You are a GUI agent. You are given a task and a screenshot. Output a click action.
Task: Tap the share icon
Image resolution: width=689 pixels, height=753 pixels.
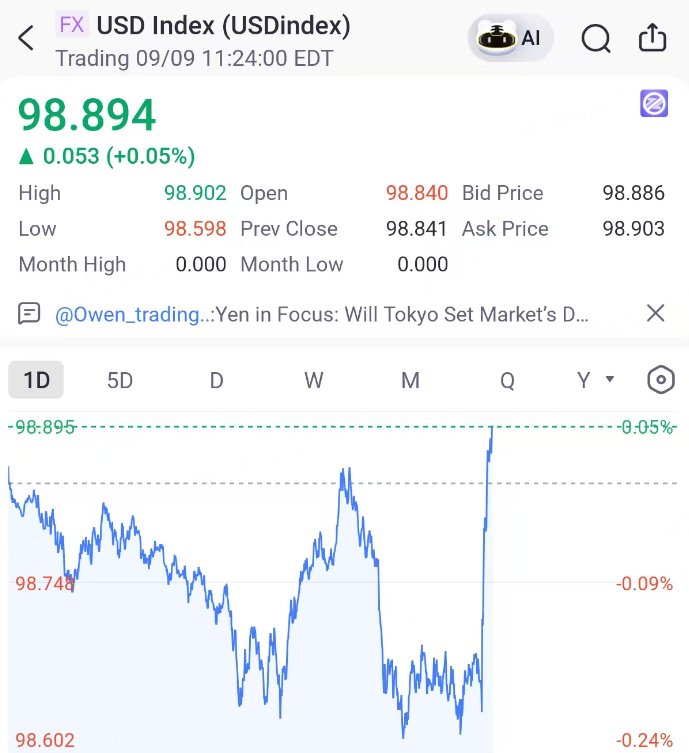pos(653,37)
